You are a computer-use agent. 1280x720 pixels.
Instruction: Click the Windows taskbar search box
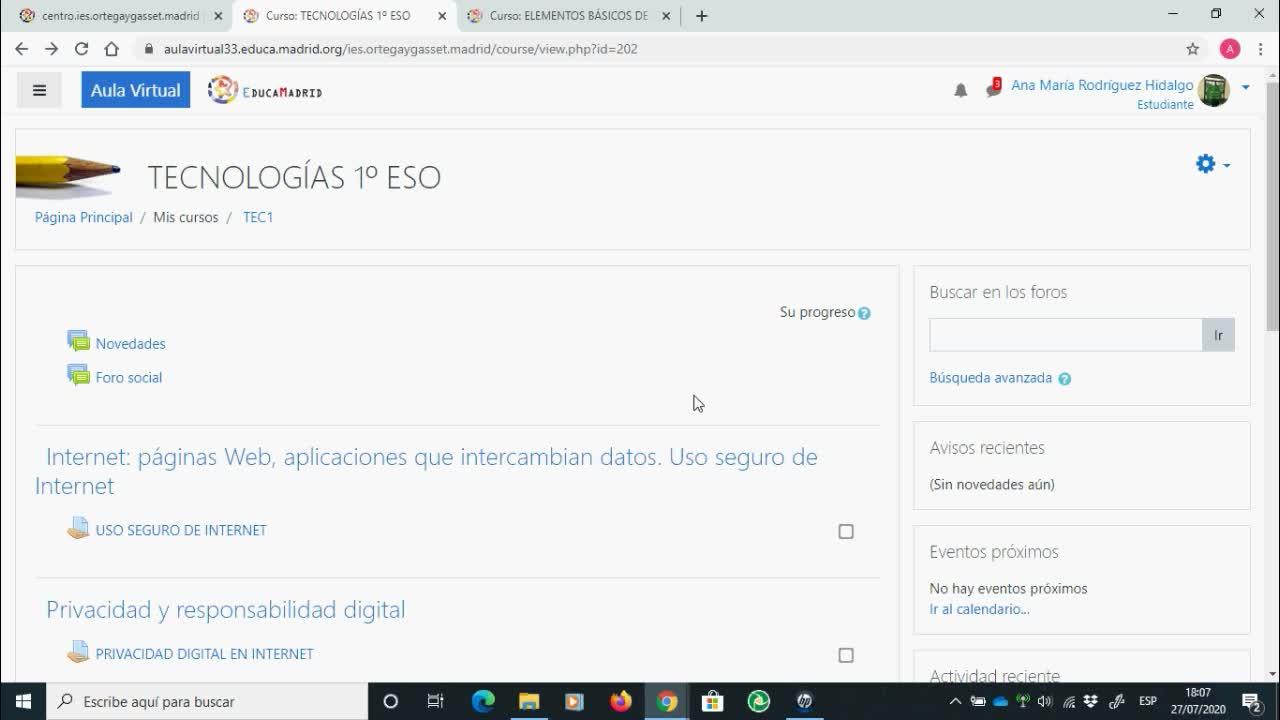click(x=207, y=701)
